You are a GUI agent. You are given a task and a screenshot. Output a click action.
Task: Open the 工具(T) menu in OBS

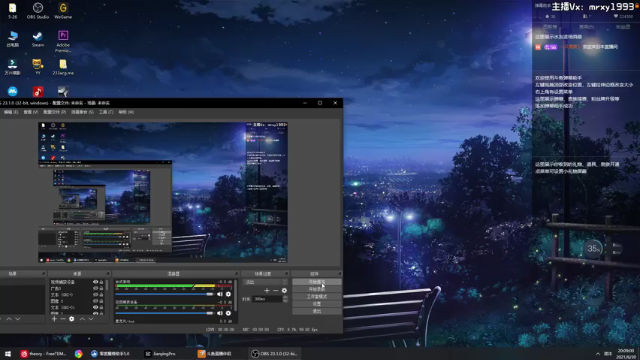(106, 112)
